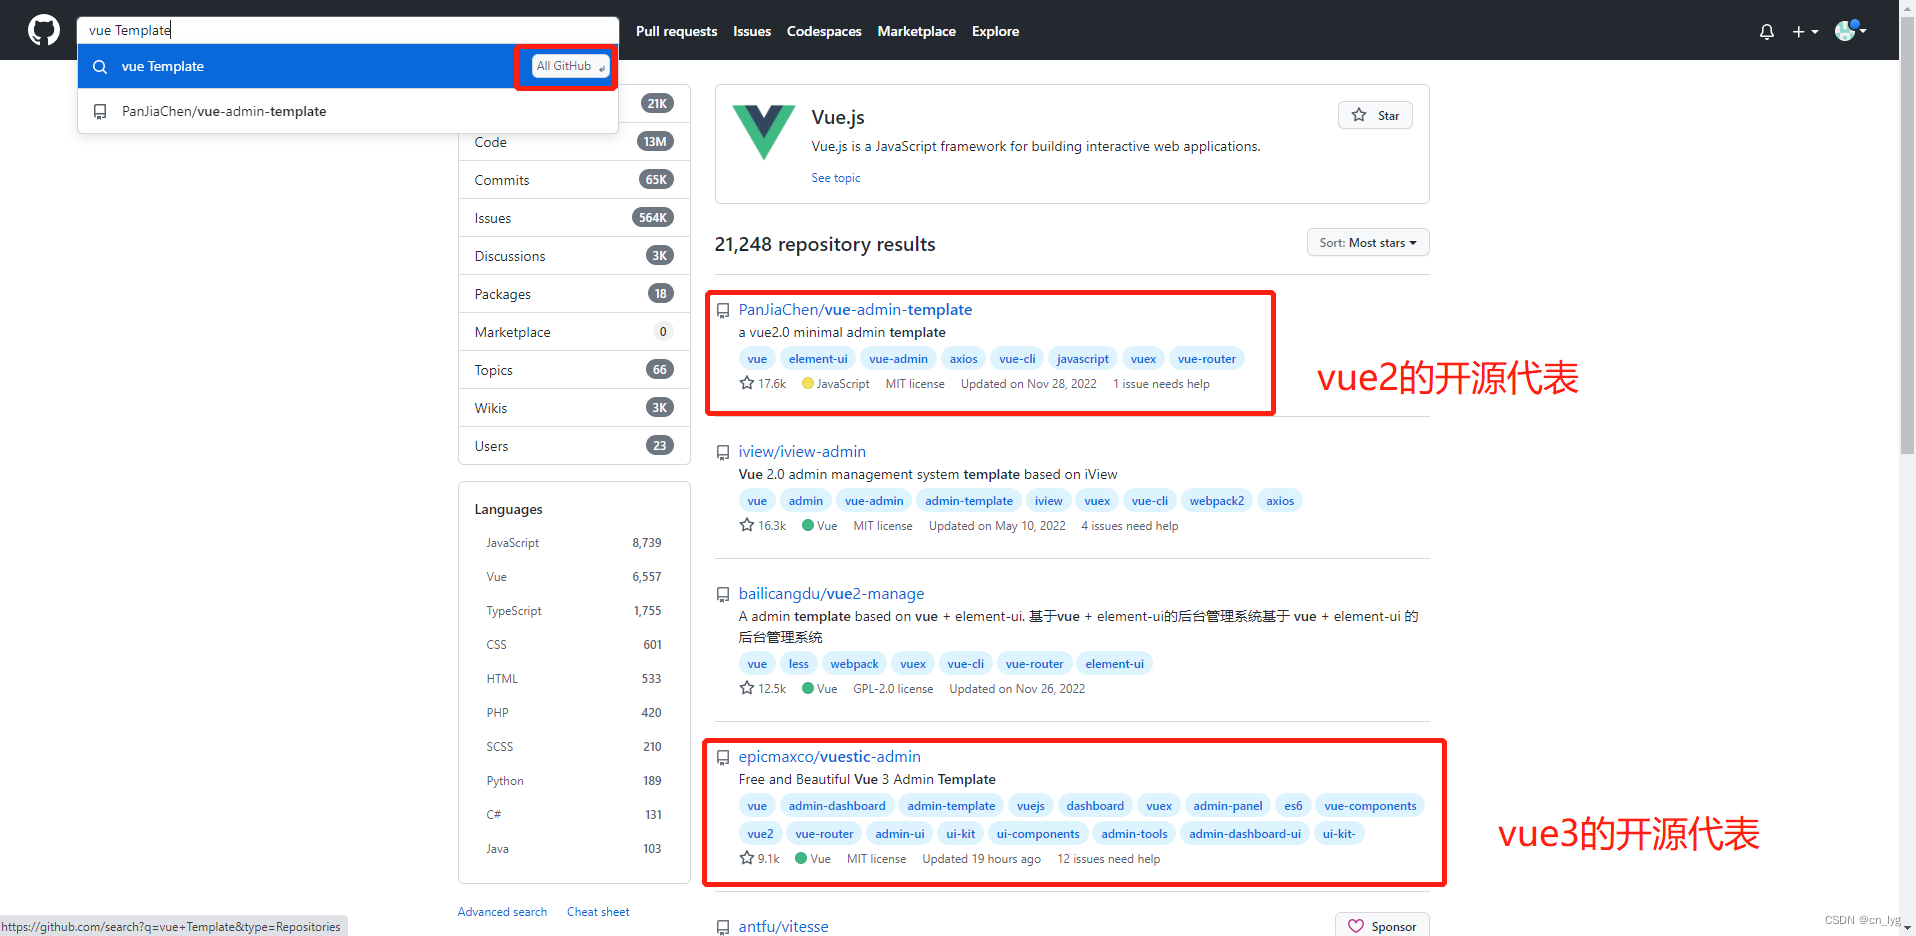Filter results by Topics
Viewport: 1916px width, 936px height.
[574, 370]
